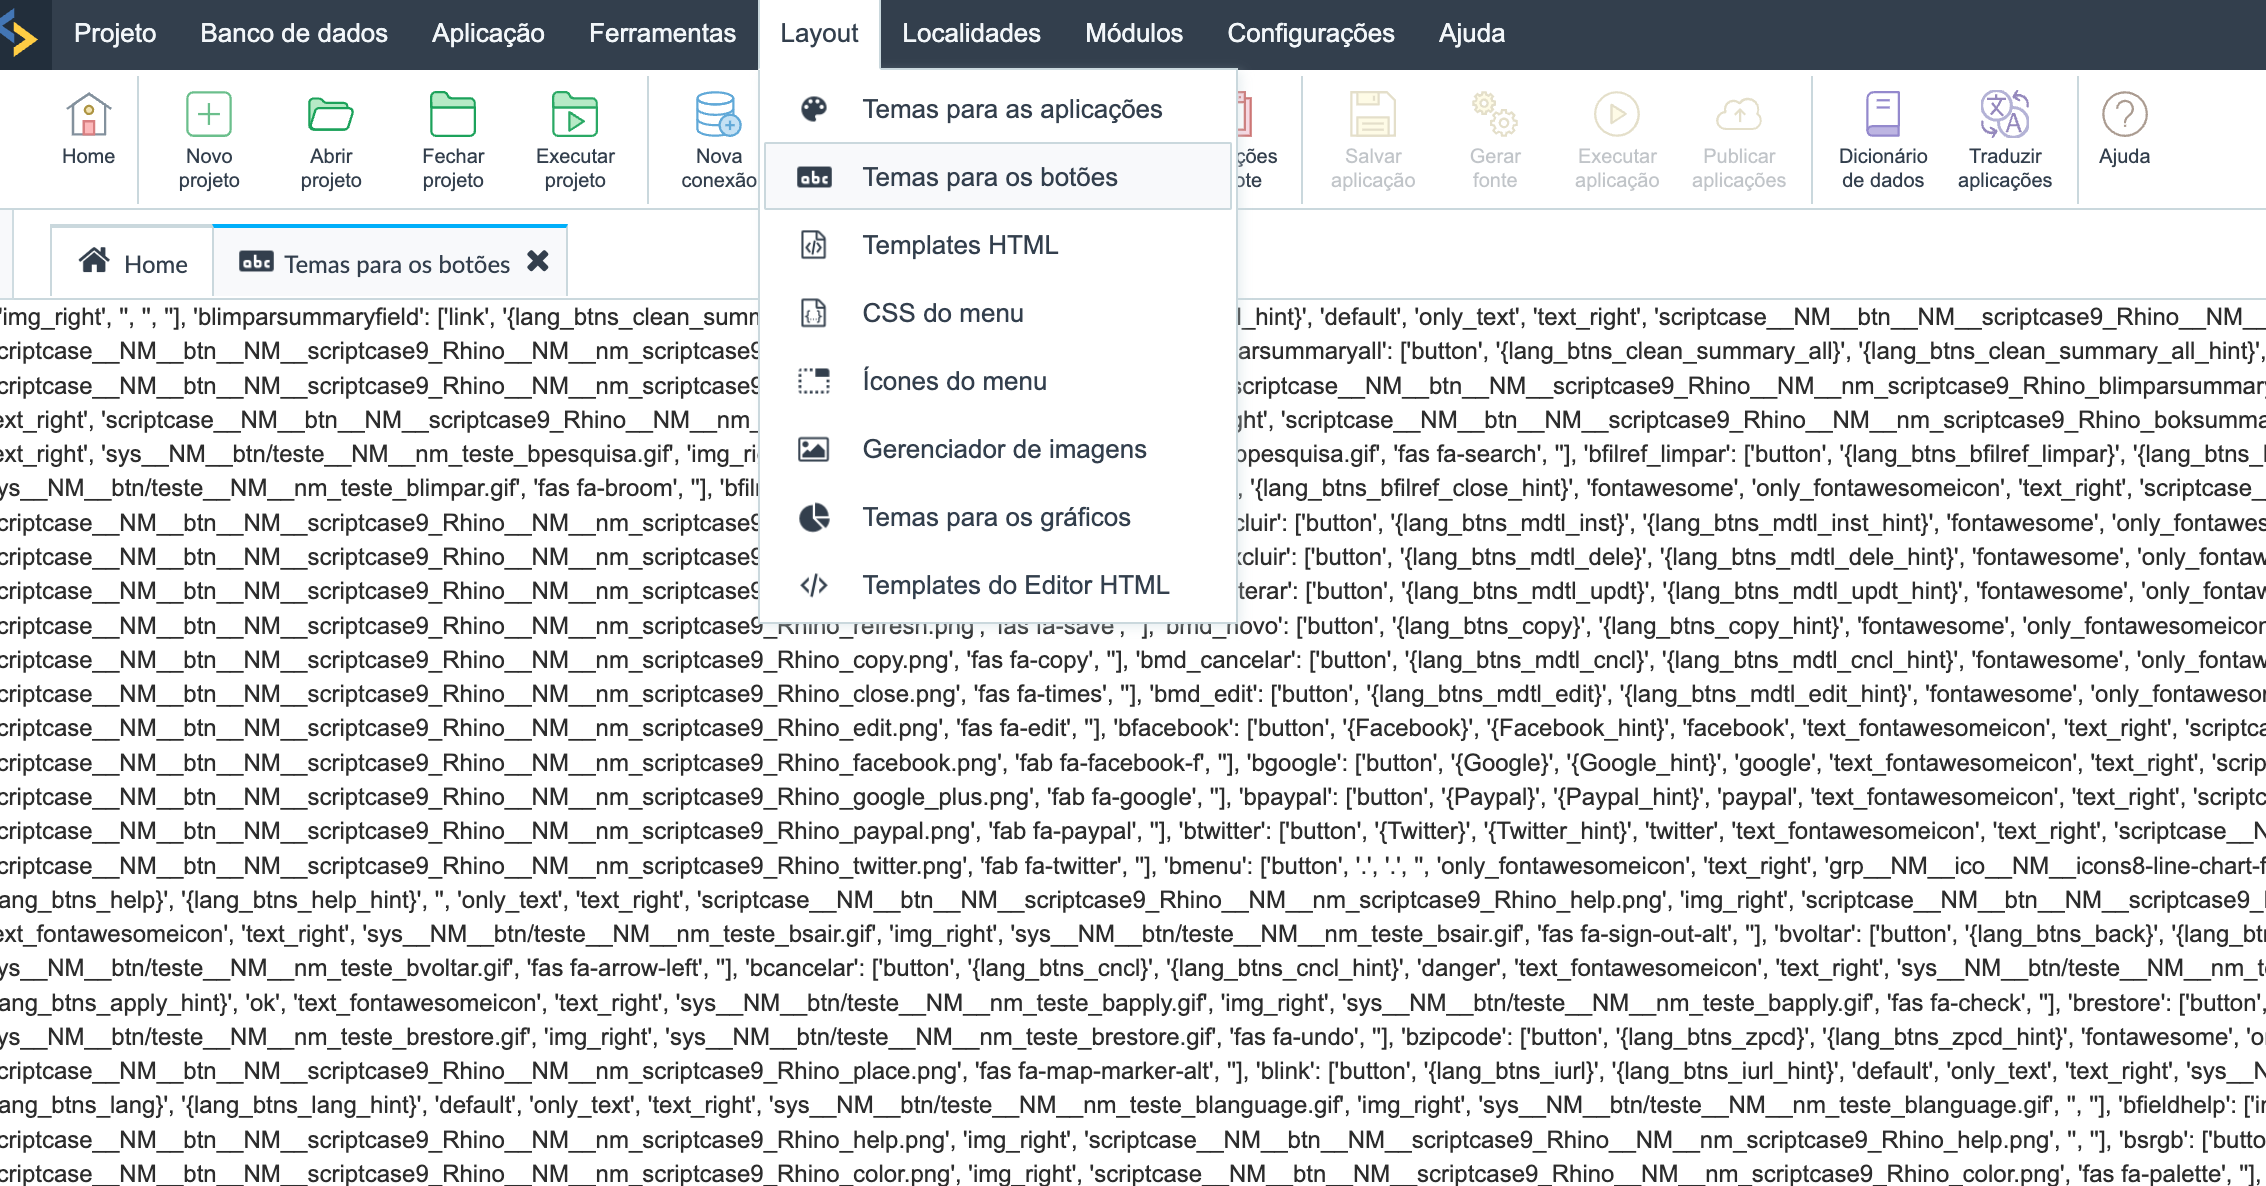Click the Salvar aplicação disk icon
Image resolution: width=2266 pixels, height=1186 pixels.
click(x=1373, y=115)
